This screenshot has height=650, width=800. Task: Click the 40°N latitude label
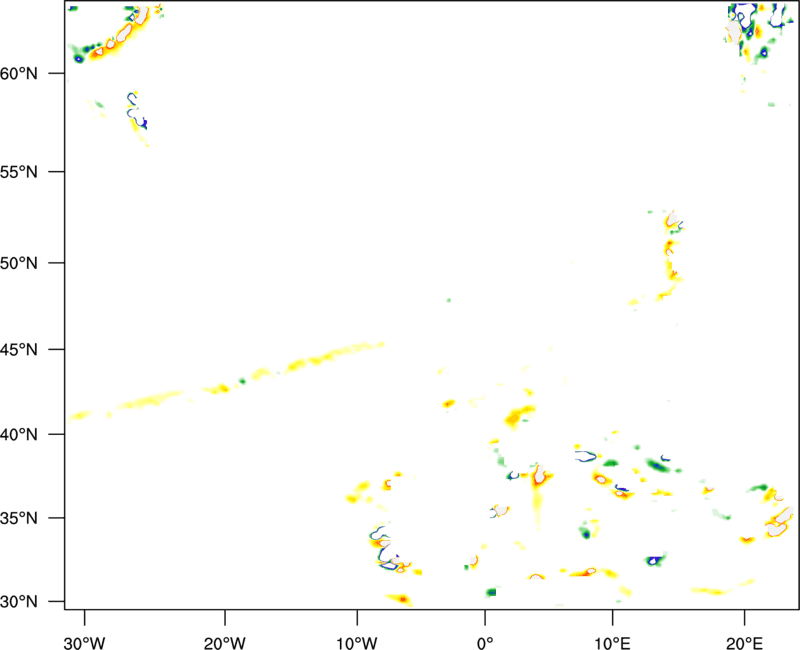tap(19, 435)
